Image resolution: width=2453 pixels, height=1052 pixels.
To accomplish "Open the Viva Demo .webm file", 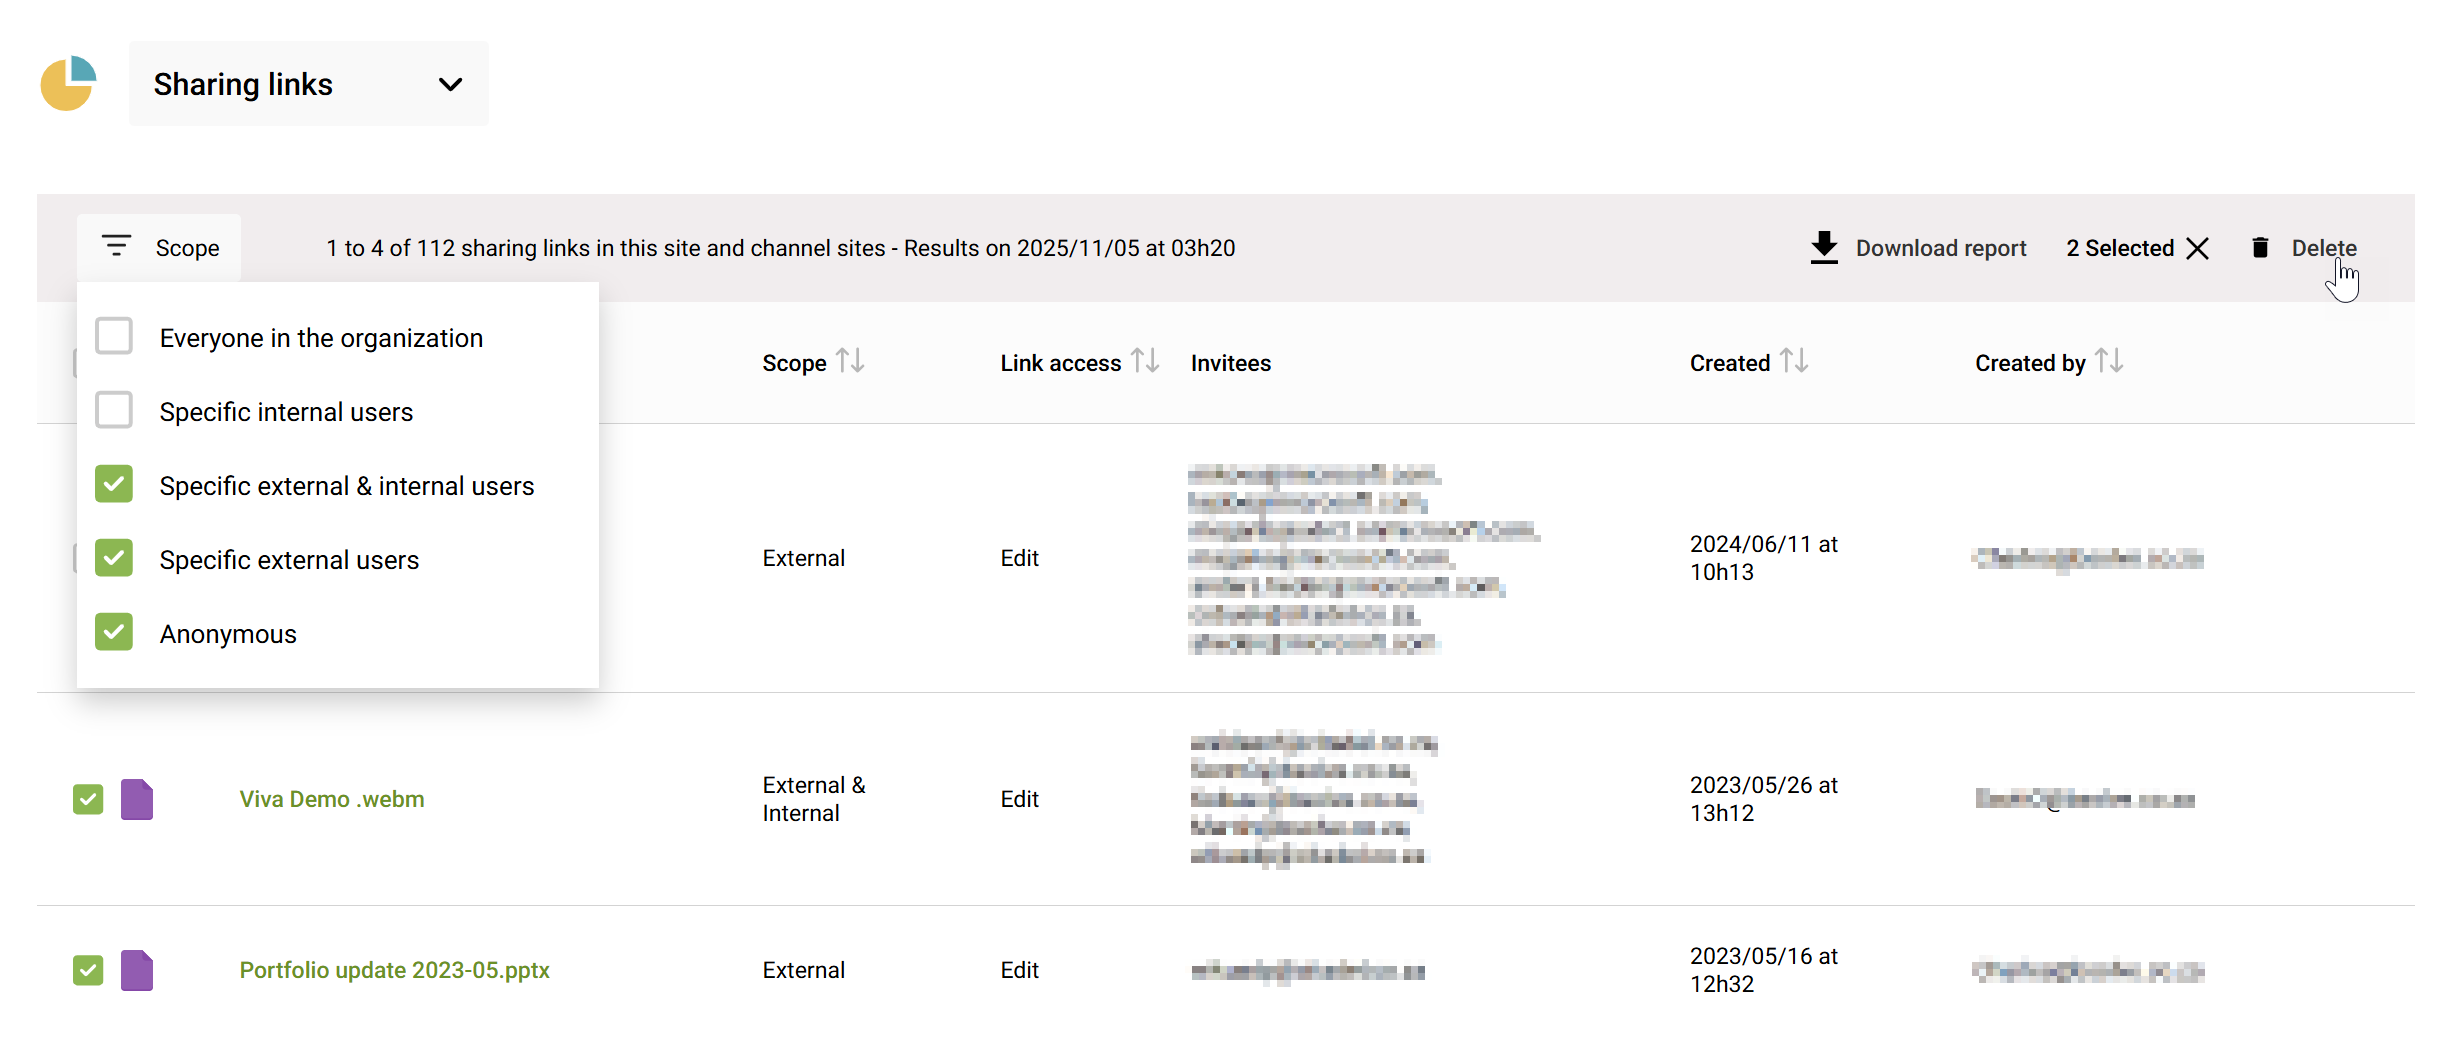I will click(331, 799).
